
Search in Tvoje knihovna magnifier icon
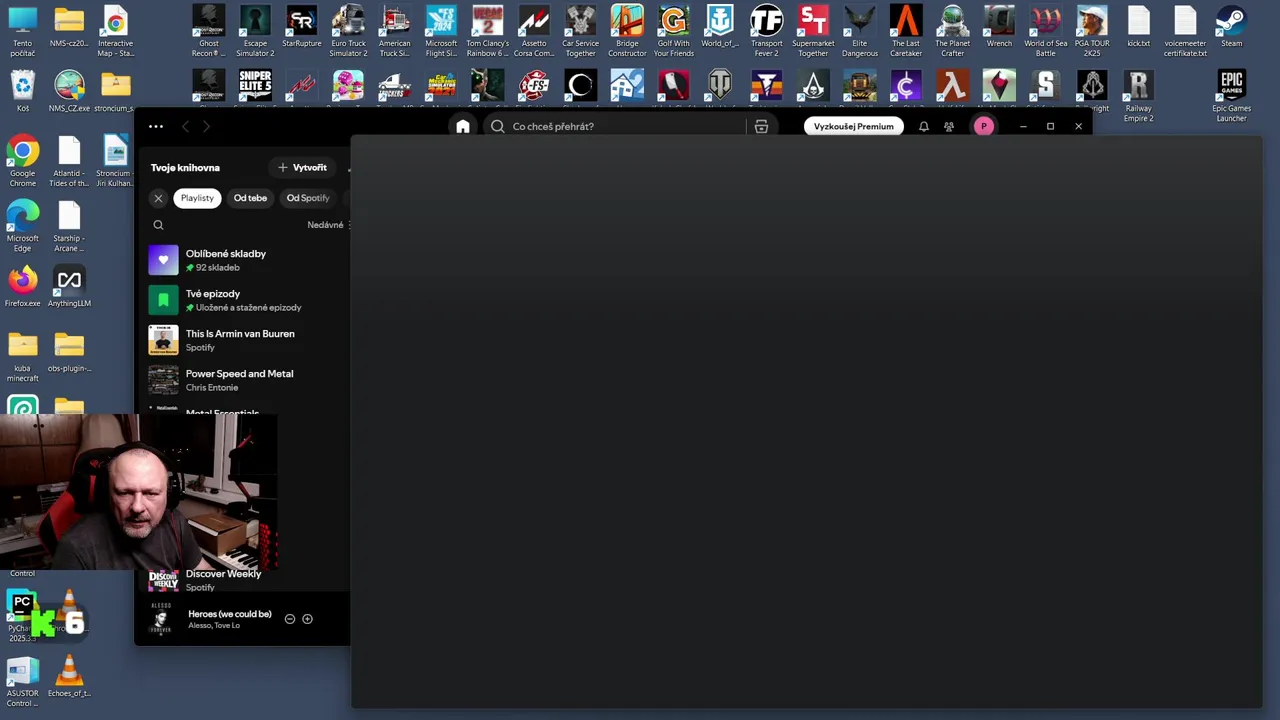pyautogui.click(x=158, y=225)
